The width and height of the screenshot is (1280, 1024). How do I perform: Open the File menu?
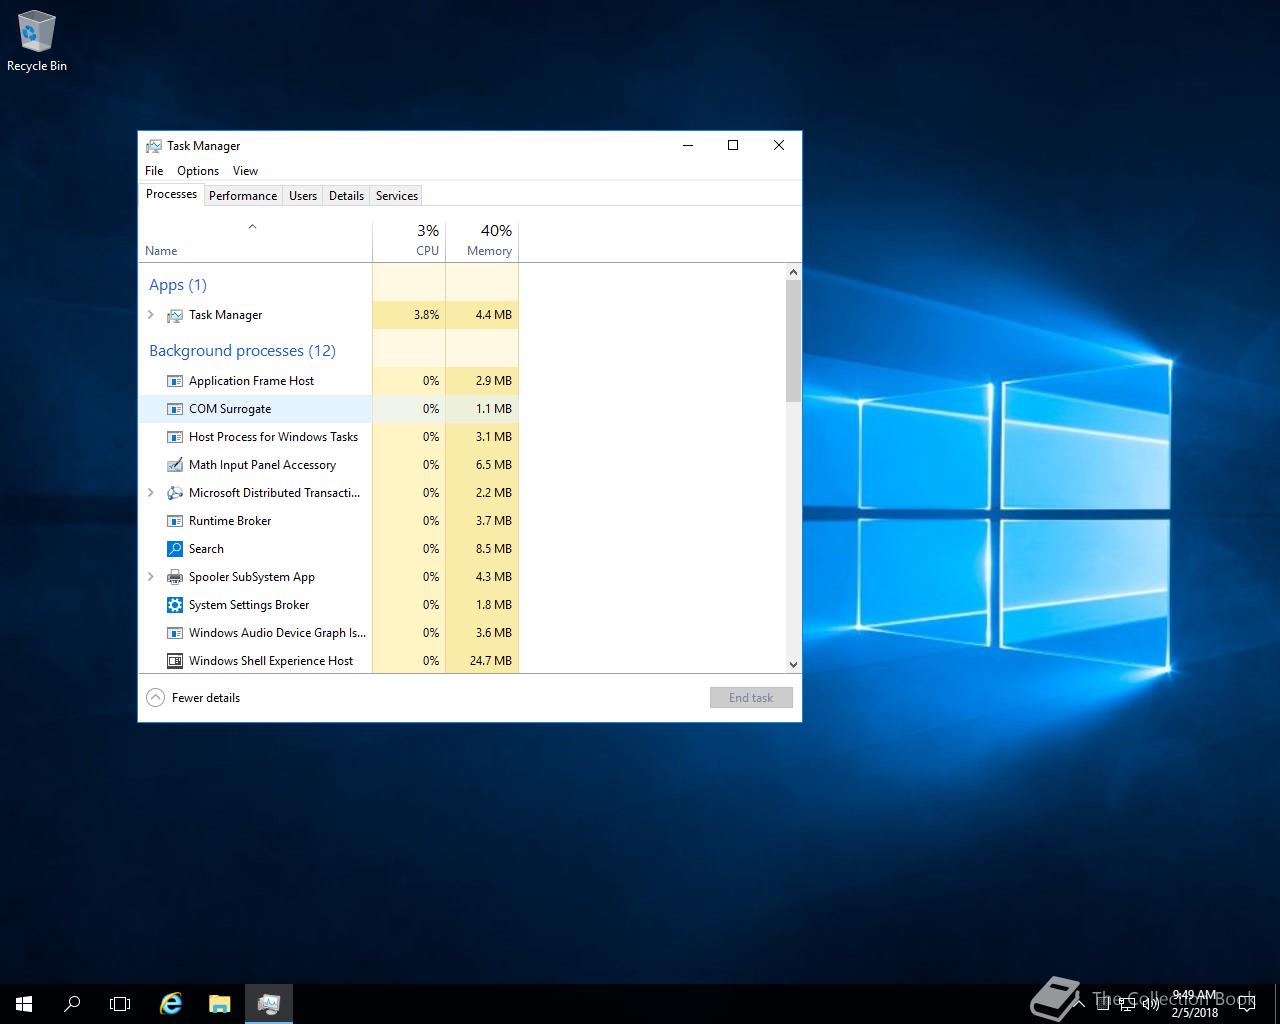point(154,171)
